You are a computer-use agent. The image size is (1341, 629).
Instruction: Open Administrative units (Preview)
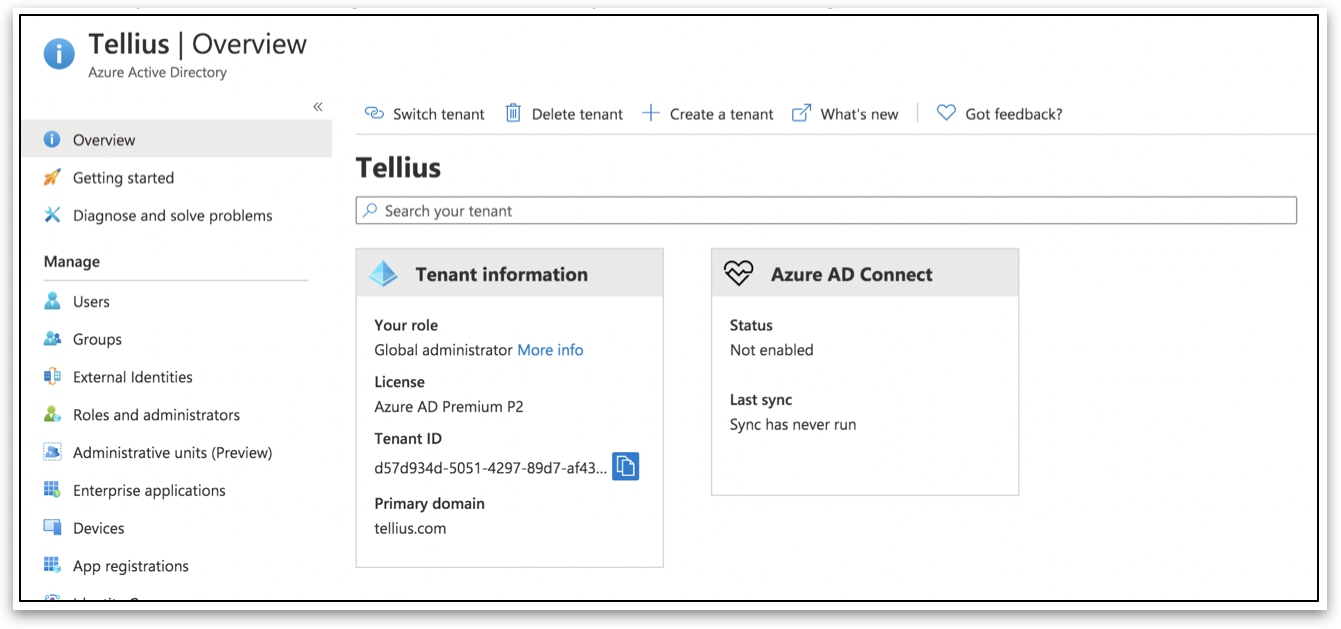point(172,453)
